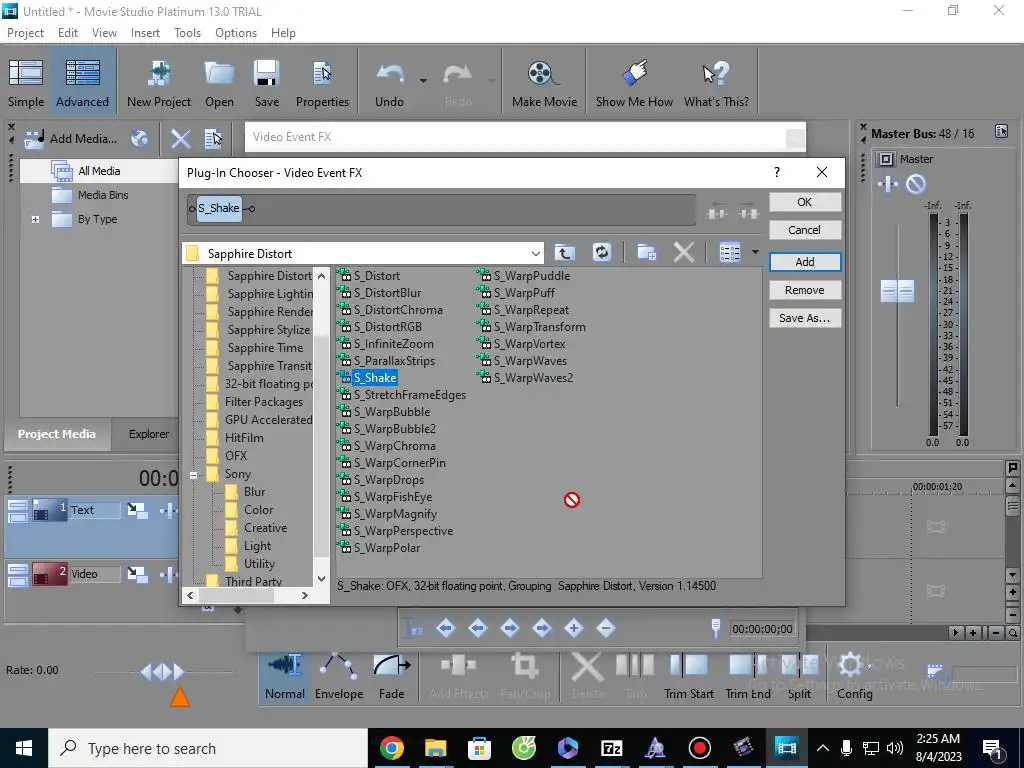Open the Edit menu
The height and width of the screenshot is (768, 1024).
[68, 33]
